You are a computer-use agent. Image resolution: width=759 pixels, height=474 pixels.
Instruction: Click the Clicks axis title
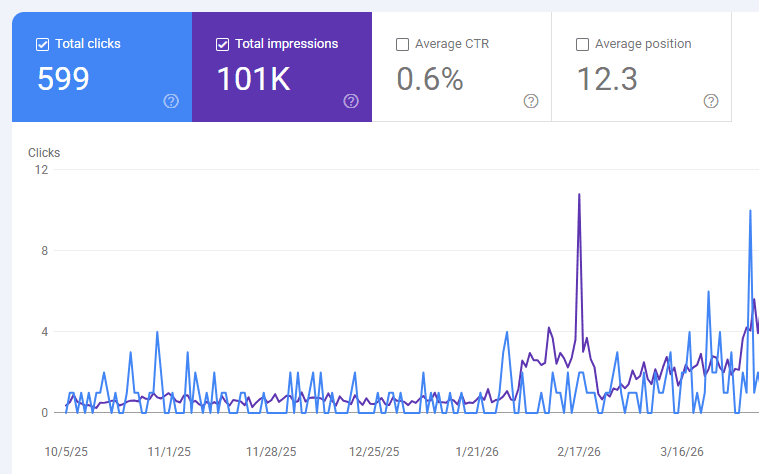click(44, 153)
